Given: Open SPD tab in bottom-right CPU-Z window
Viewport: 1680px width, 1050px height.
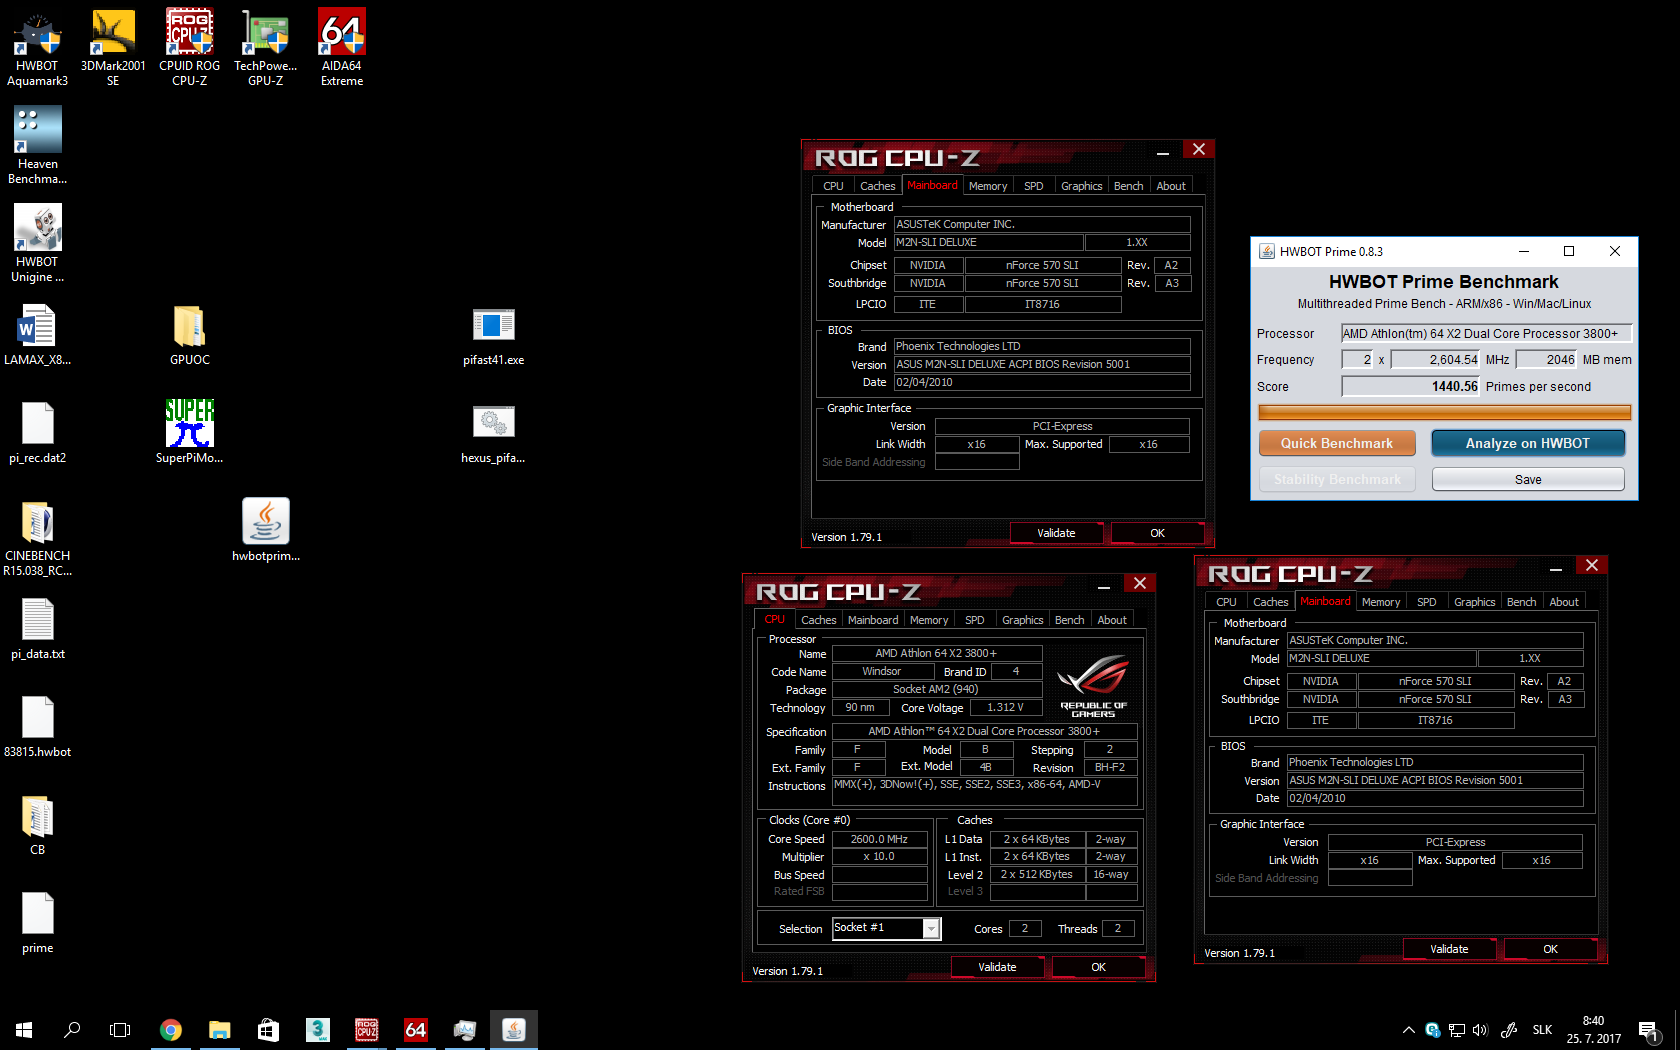Looking at the screenshot, I should (1427, 602).
